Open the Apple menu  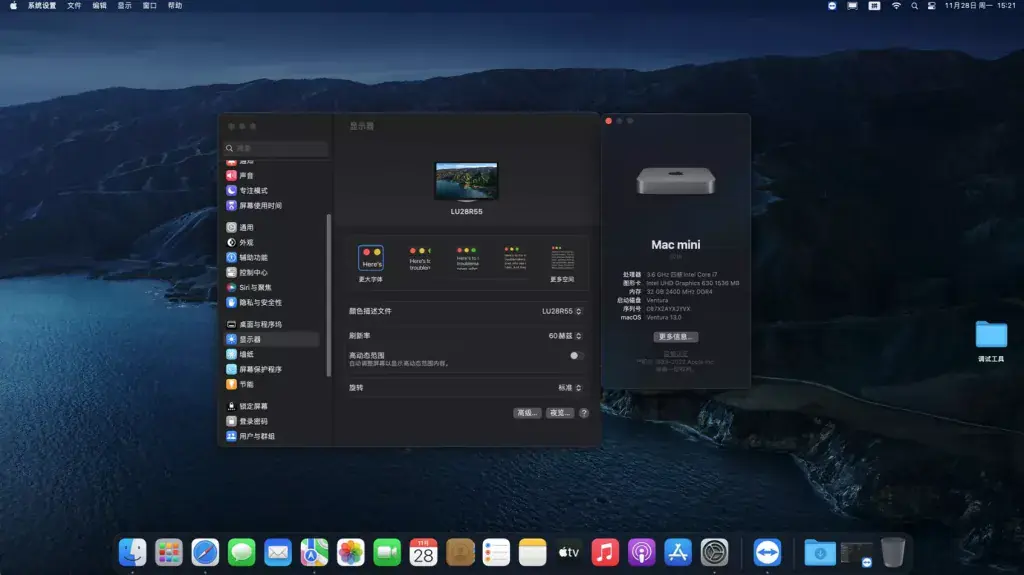click(13, 6)
